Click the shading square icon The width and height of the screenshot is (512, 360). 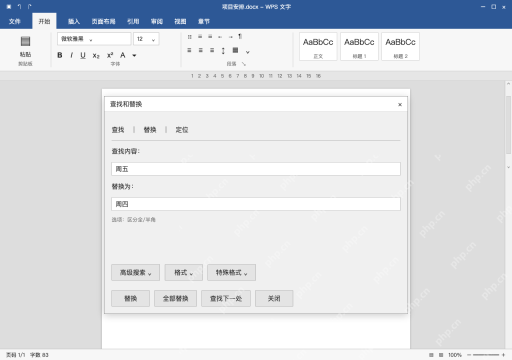coord(235,50)
